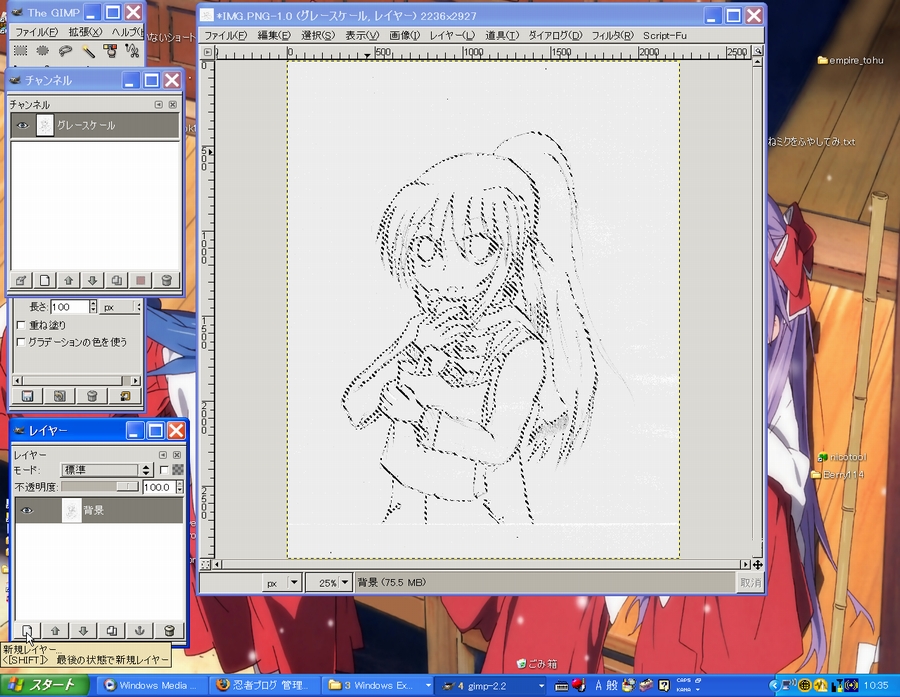
Task: Toggle keep transparency checkbox in Layers panel
Action: [x=164, y=470]
